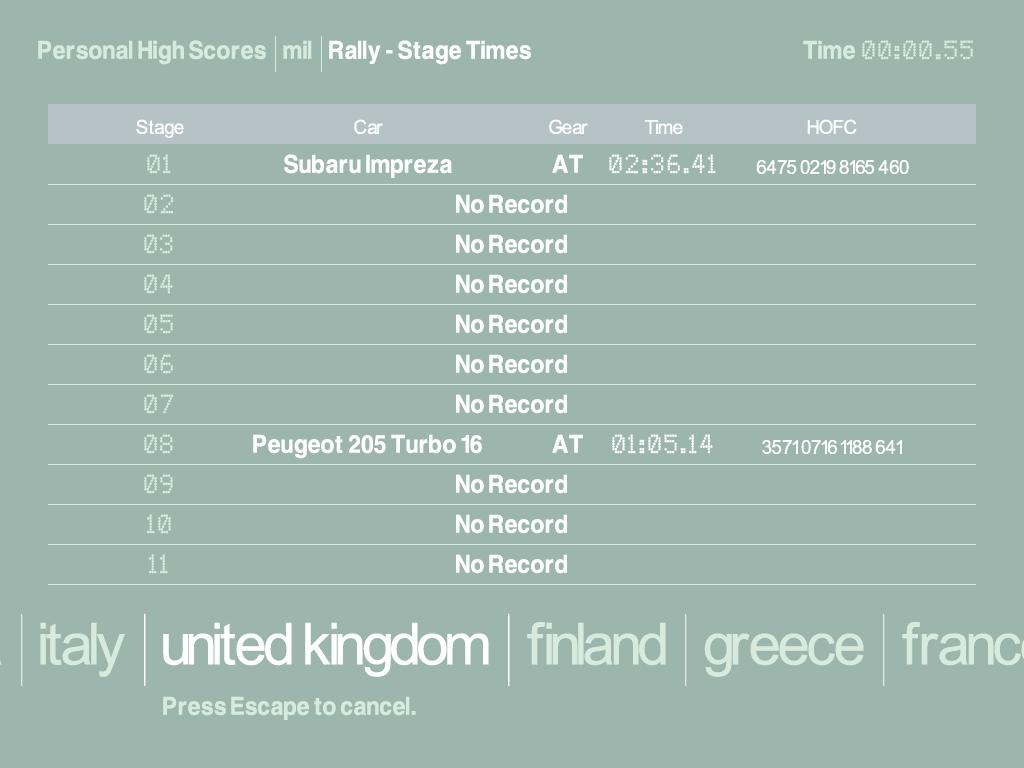Click the mil player name
The image size is (1024, 768).
297,51
